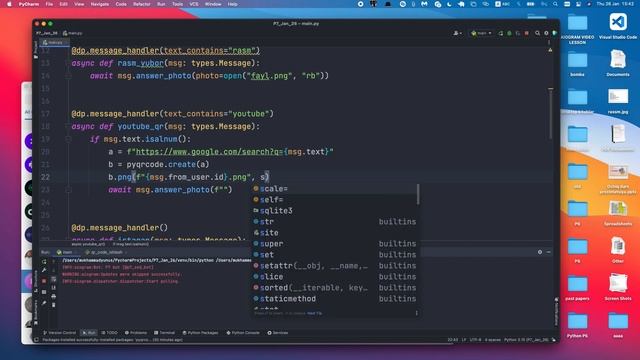
Task: Click the red Stop button in top toolbar
Action: pyautogui.click(x=527, y=33)
